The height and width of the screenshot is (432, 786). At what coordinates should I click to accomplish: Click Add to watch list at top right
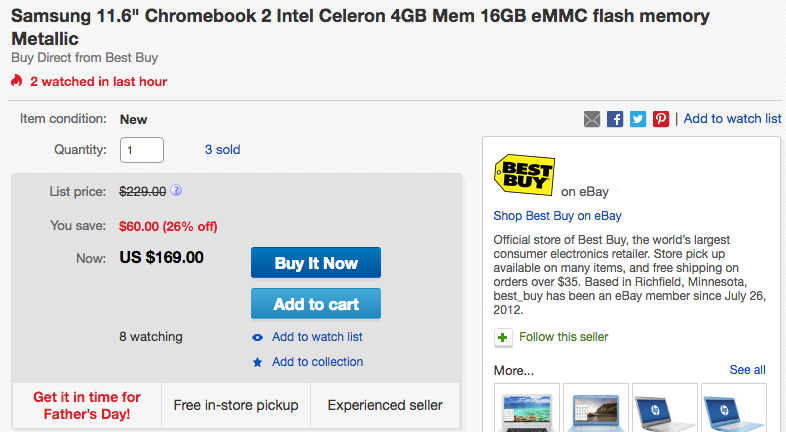pos(732,118)
